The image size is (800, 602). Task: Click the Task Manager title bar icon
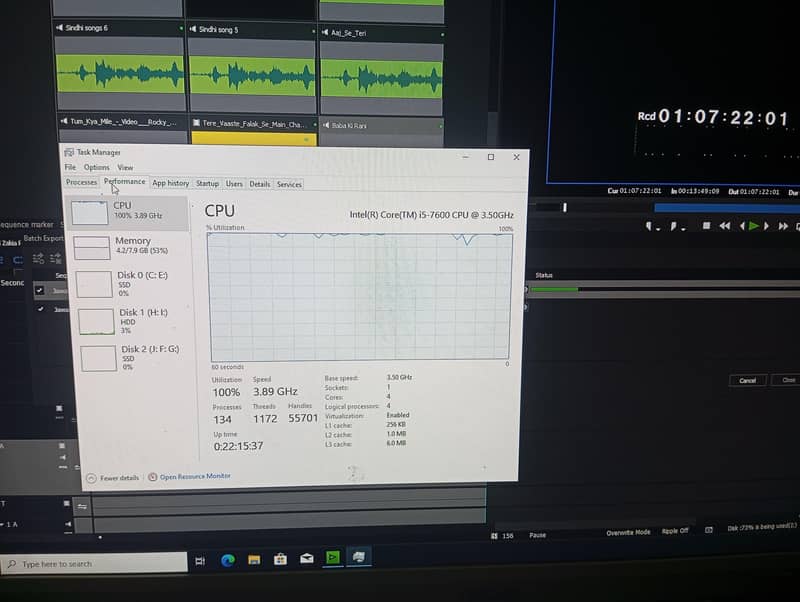68,152
